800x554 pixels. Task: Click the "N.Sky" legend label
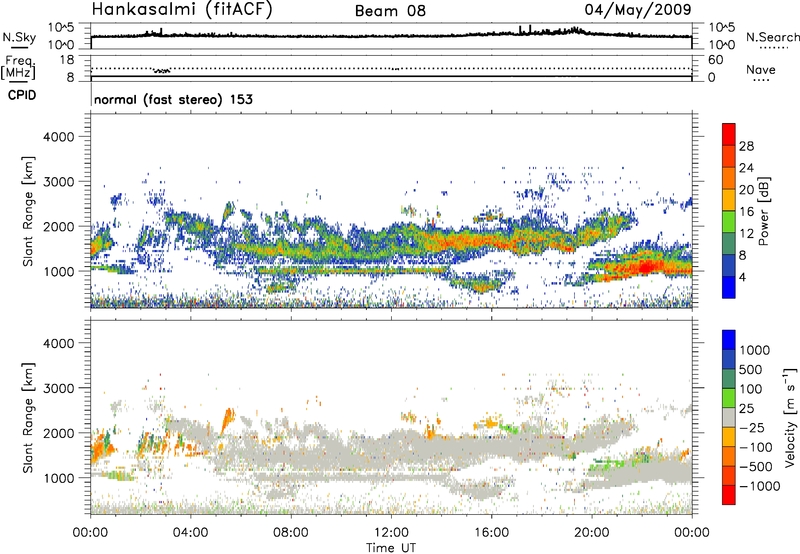[x=19, y=38]
